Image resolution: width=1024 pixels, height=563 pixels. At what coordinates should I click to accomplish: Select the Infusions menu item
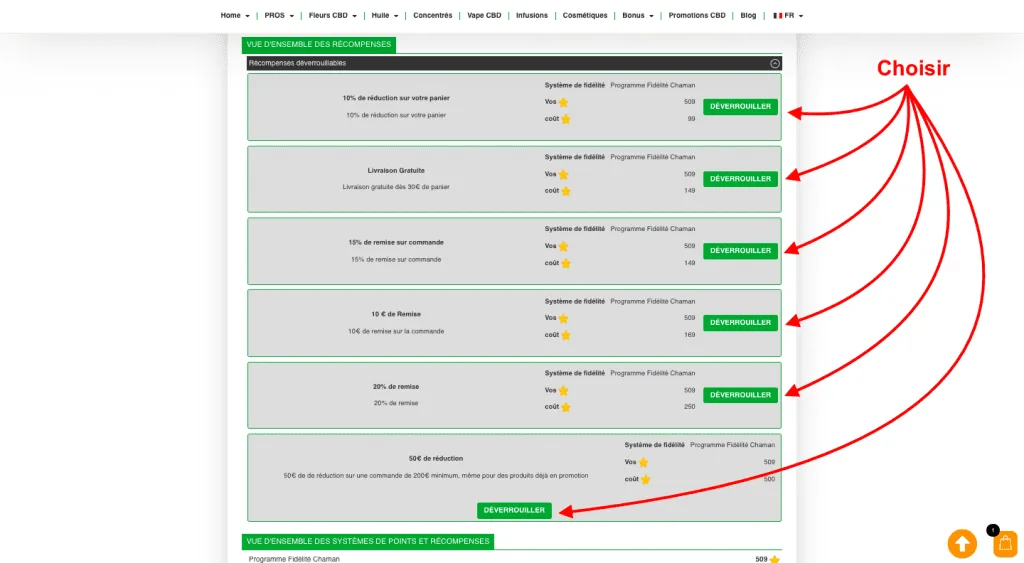point(532,16)
